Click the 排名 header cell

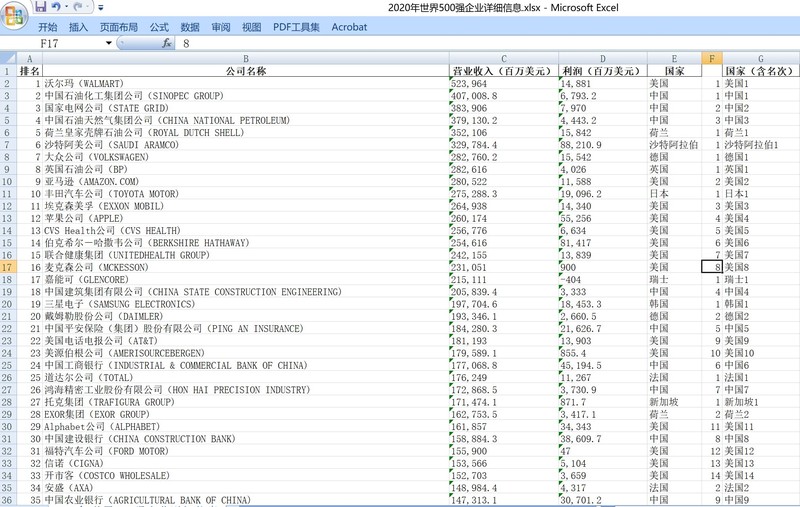coord(30,71)
